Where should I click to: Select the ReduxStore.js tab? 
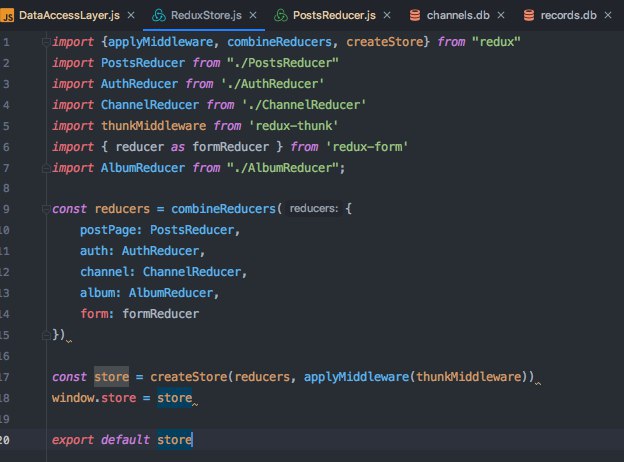point(204,15)
